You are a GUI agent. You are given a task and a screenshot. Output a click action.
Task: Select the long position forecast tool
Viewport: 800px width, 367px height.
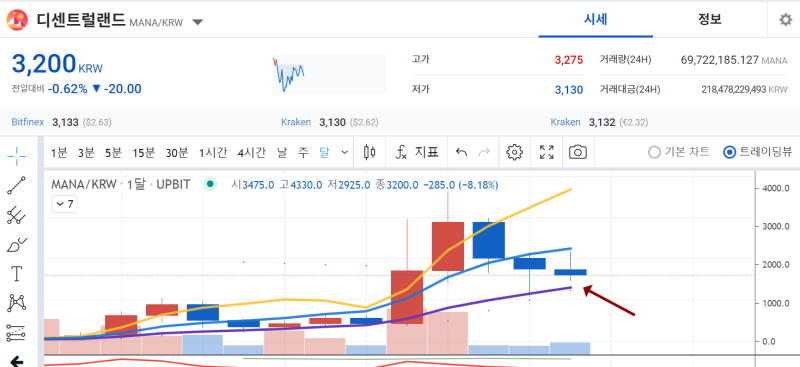[17, 333]
